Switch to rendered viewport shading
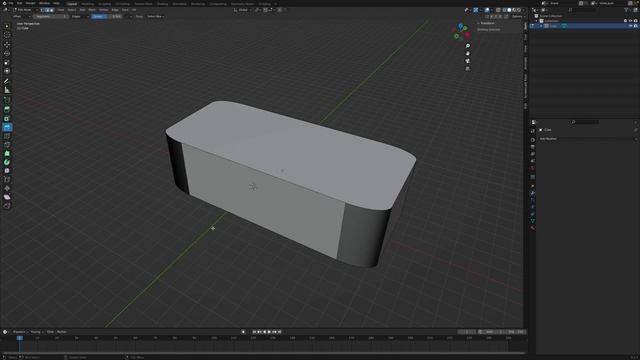 click(x=519, y=10)
